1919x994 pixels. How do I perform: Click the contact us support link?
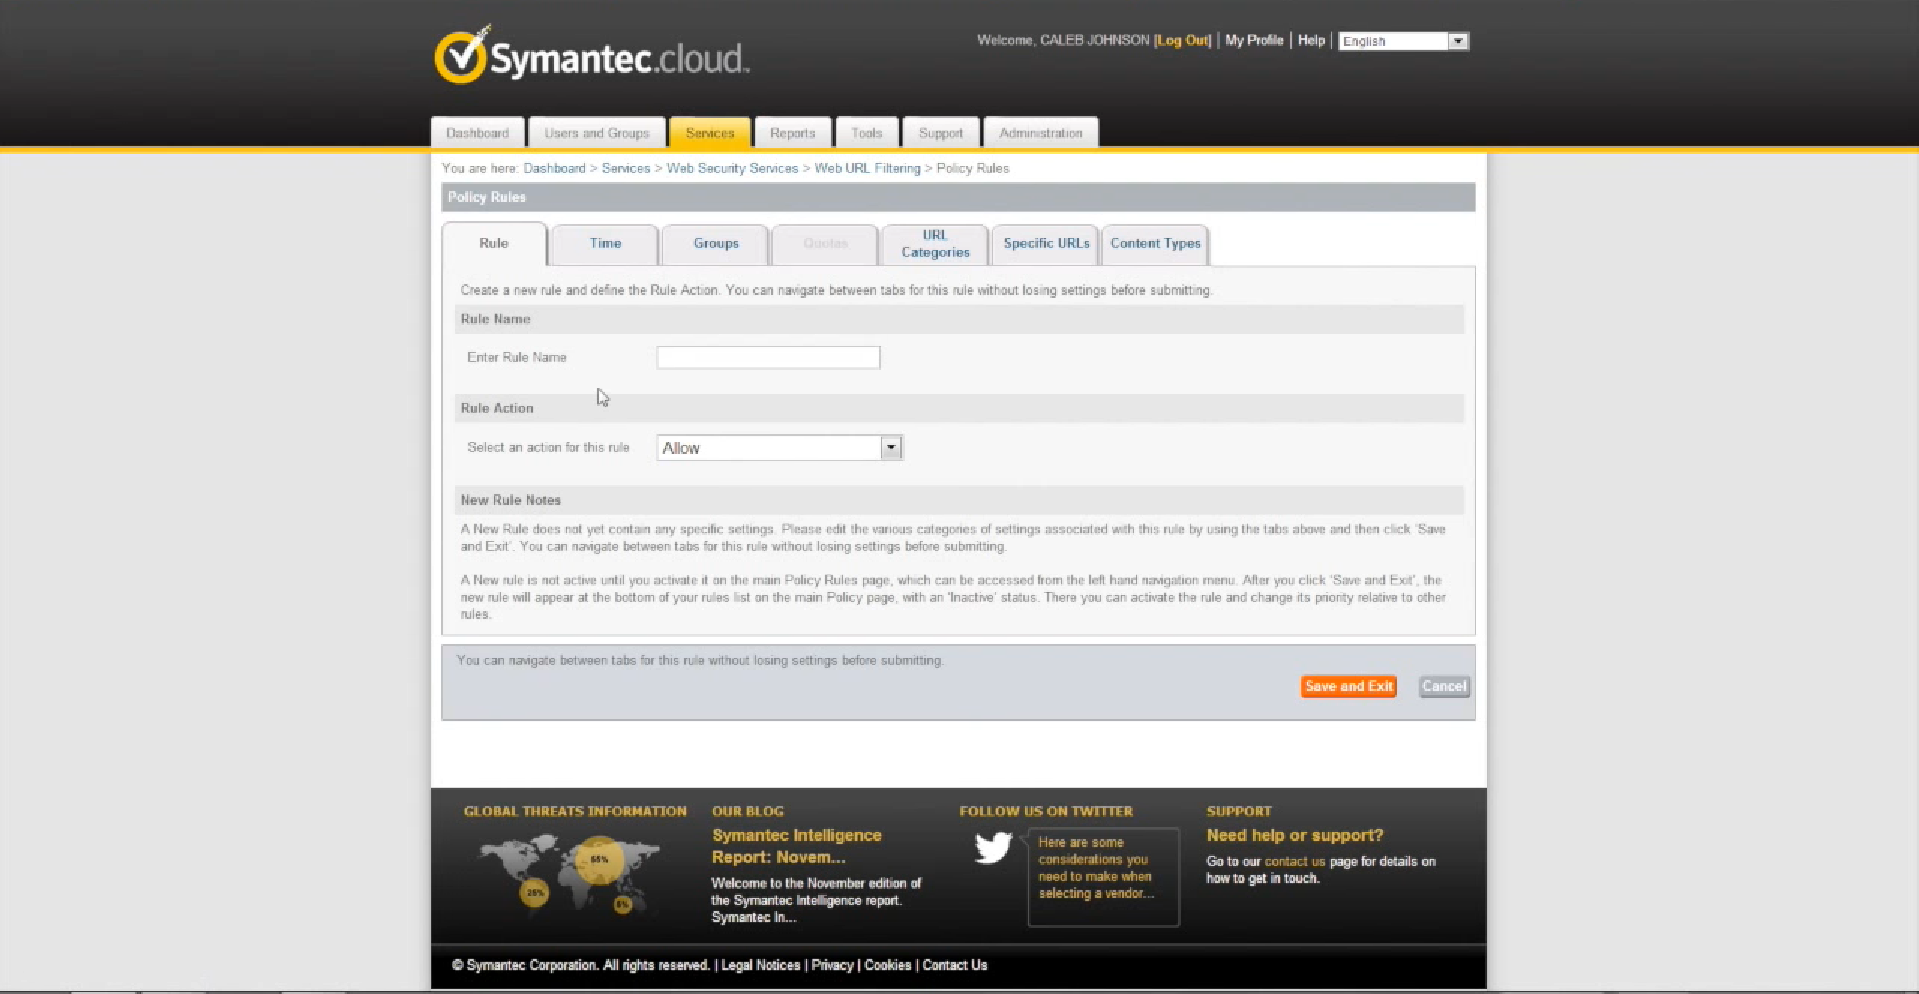click(x=1294, y=861)
